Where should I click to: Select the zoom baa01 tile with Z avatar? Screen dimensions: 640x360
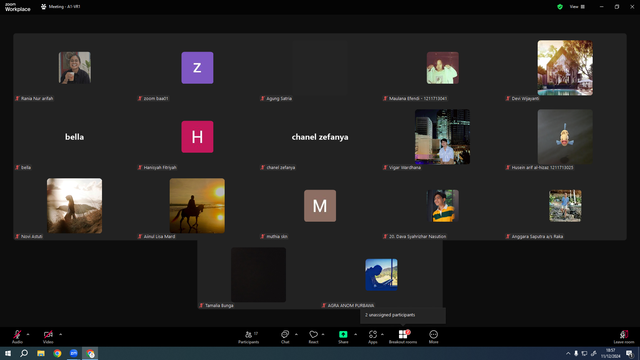(x=197, y=68)
